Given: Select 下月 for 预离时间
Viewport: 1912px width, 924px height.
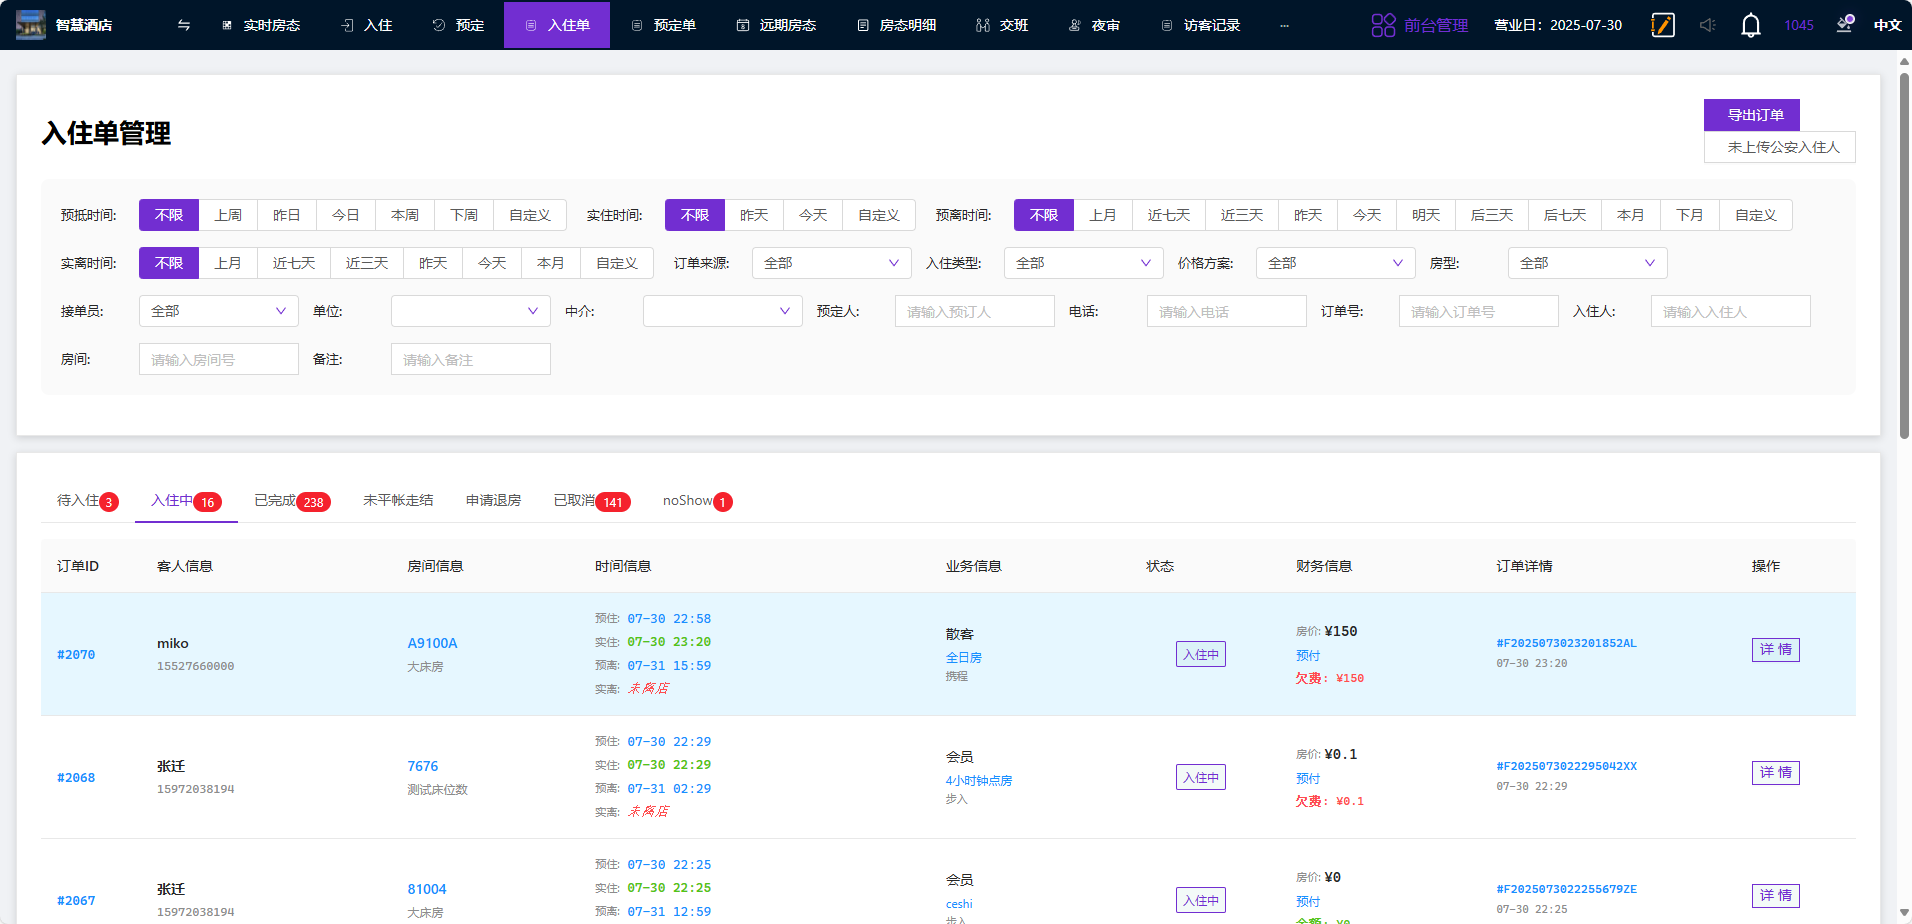Looking at the screenshot, I should 1690,215.
